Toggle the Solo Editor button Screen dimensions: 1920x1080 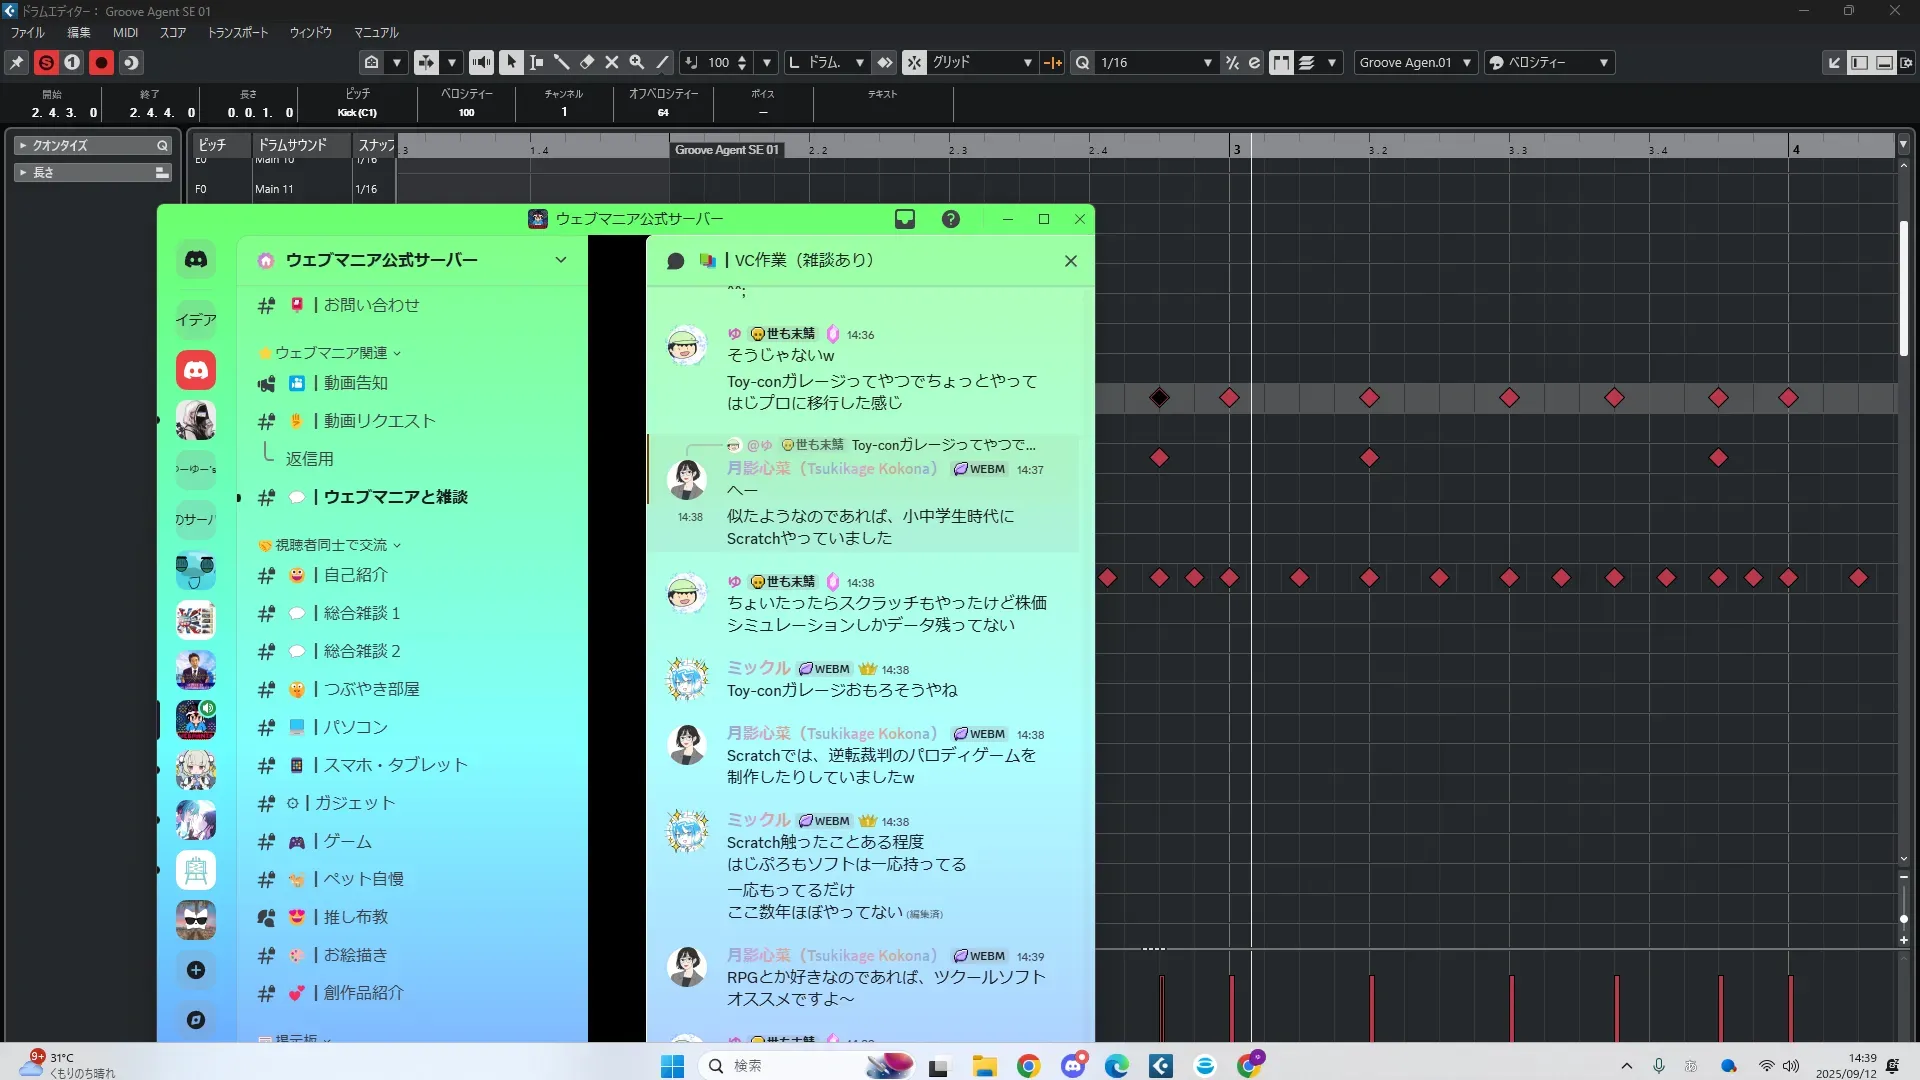click(46, 62)
